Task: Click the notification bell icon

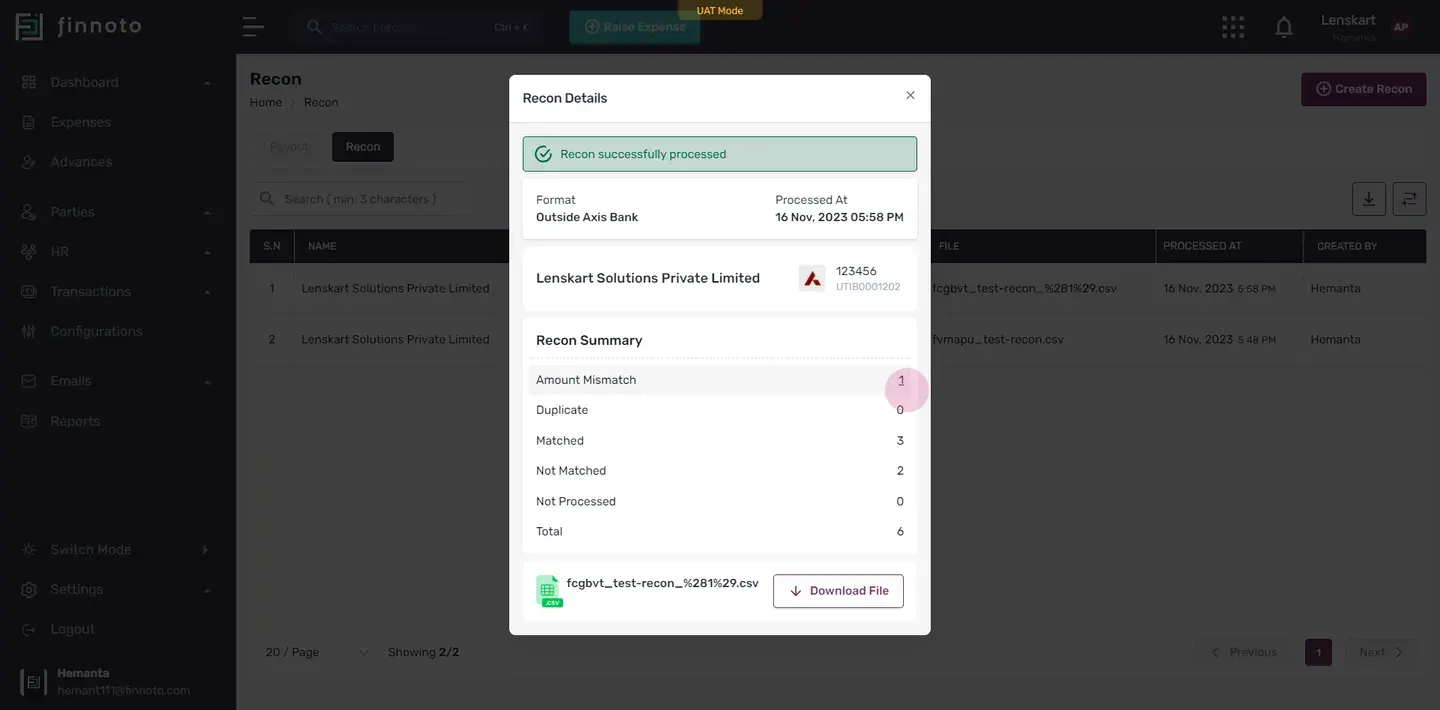Action: 1284,27
